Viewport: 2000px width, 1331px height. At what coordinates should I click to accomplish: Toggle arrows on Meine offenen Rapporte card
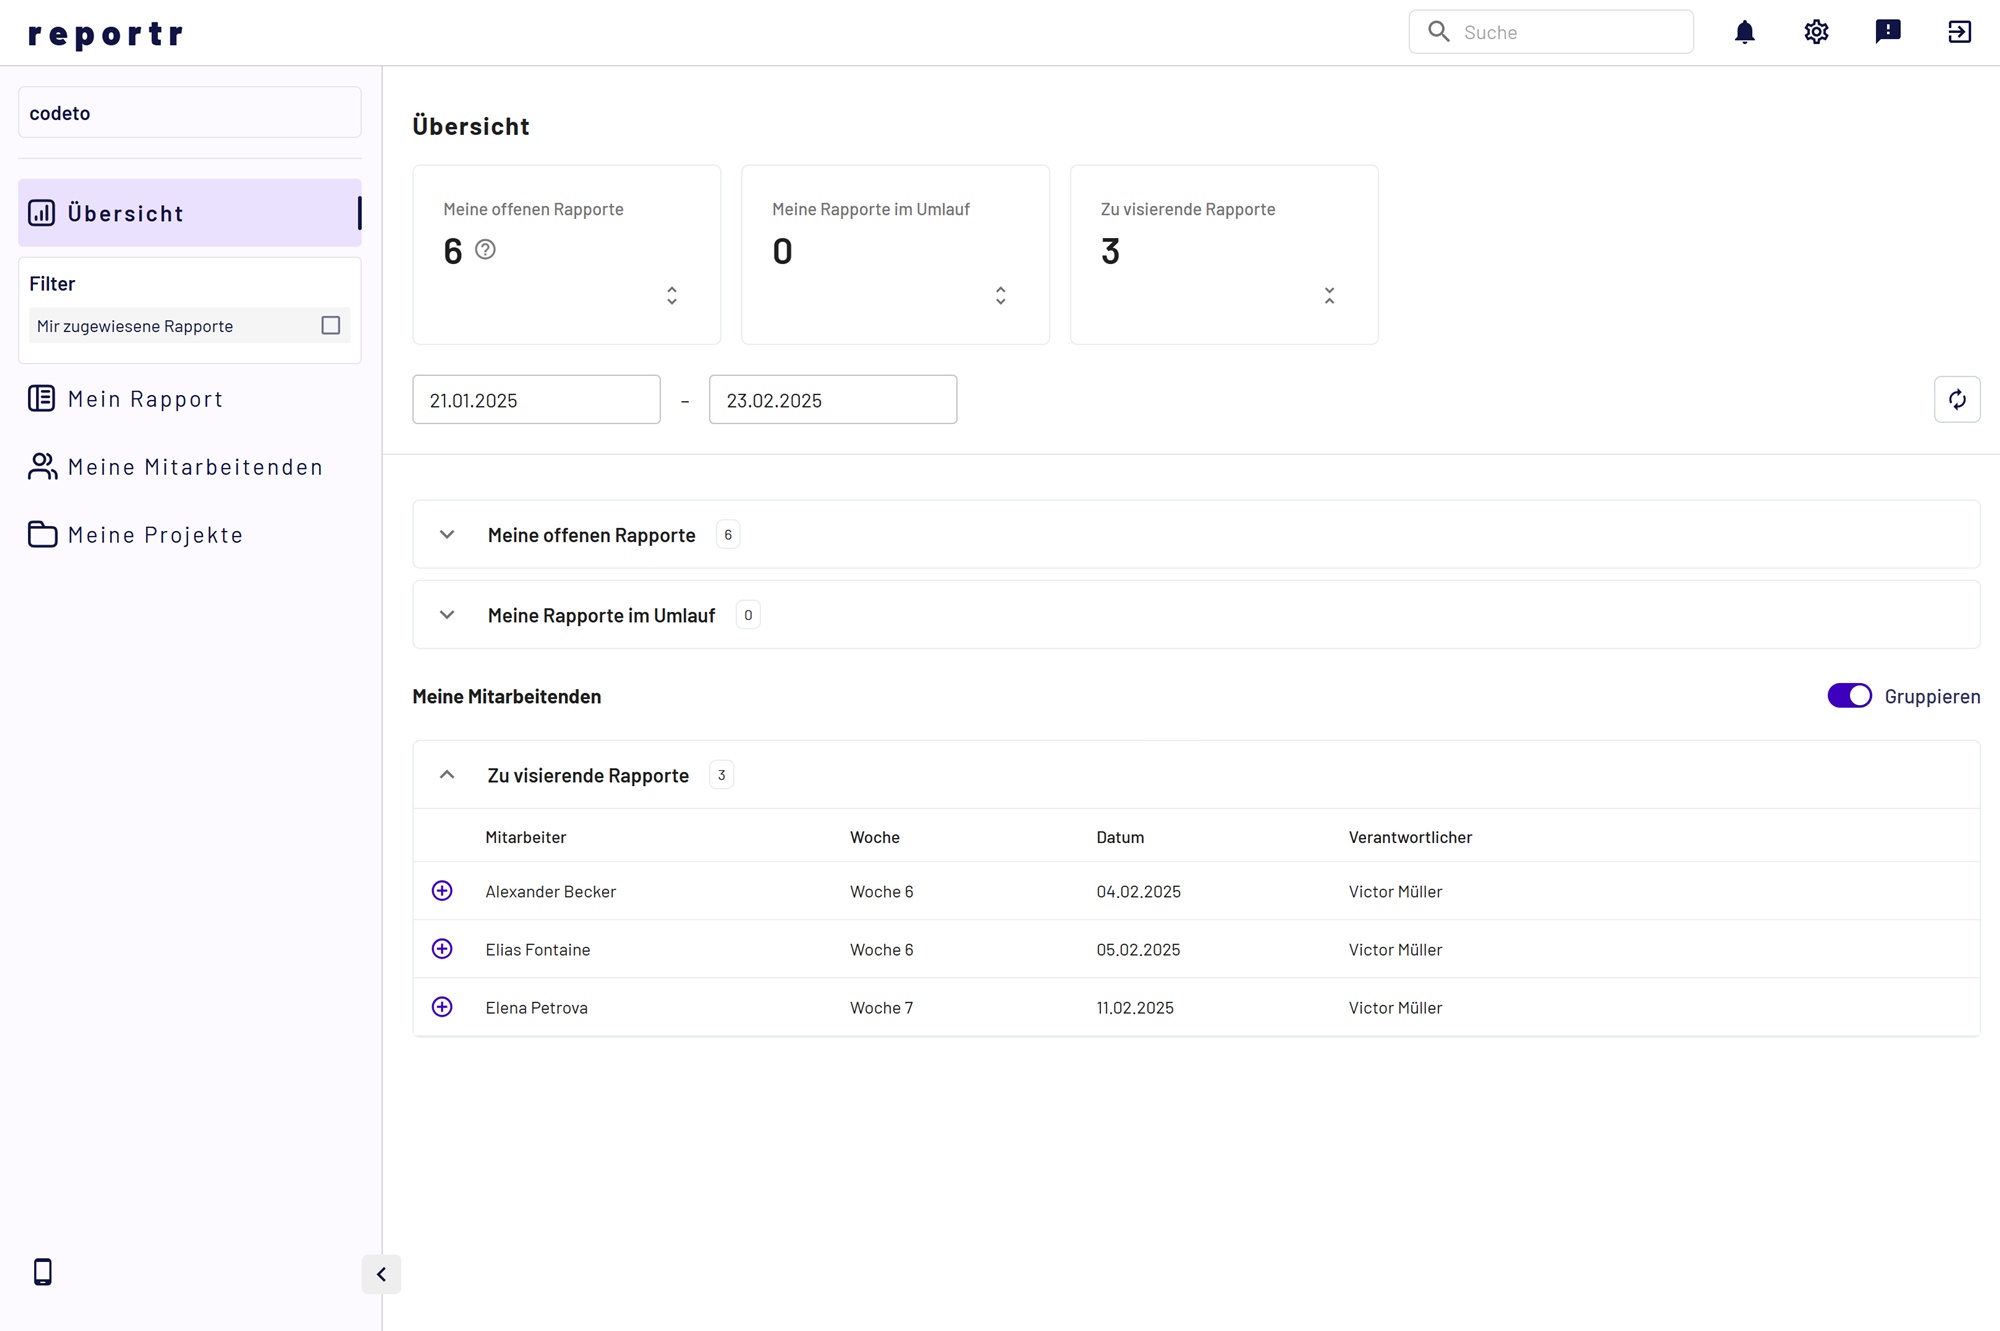(672, 295)
